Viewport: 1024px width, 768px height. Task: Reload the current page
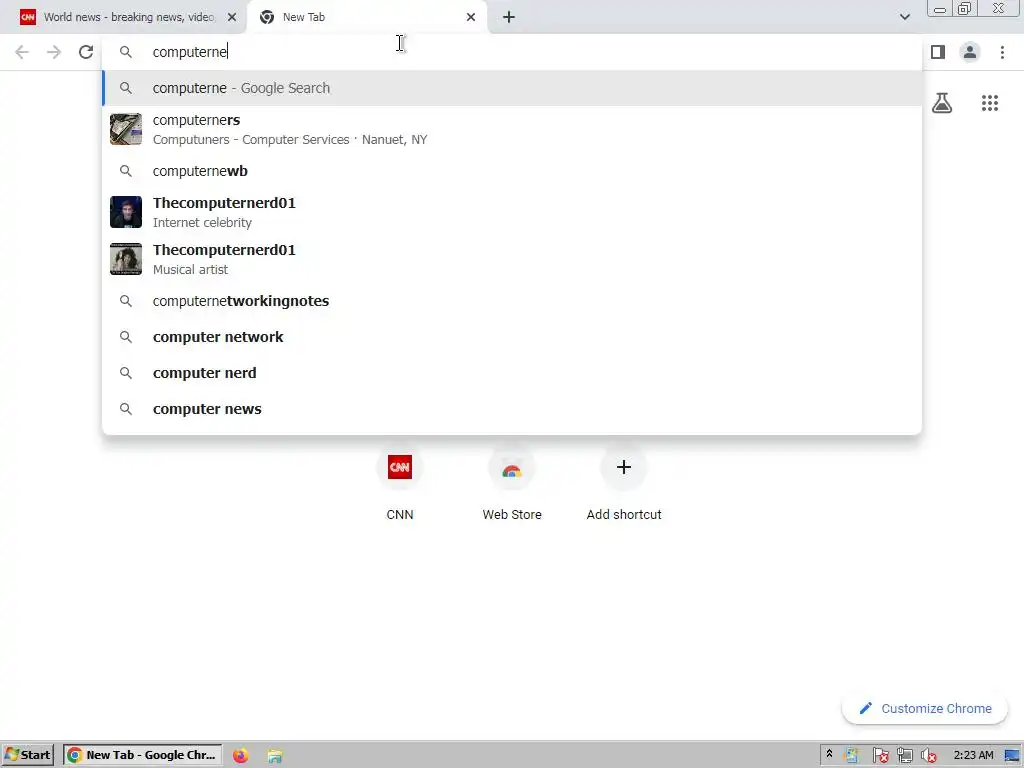[x=86, y=52]
